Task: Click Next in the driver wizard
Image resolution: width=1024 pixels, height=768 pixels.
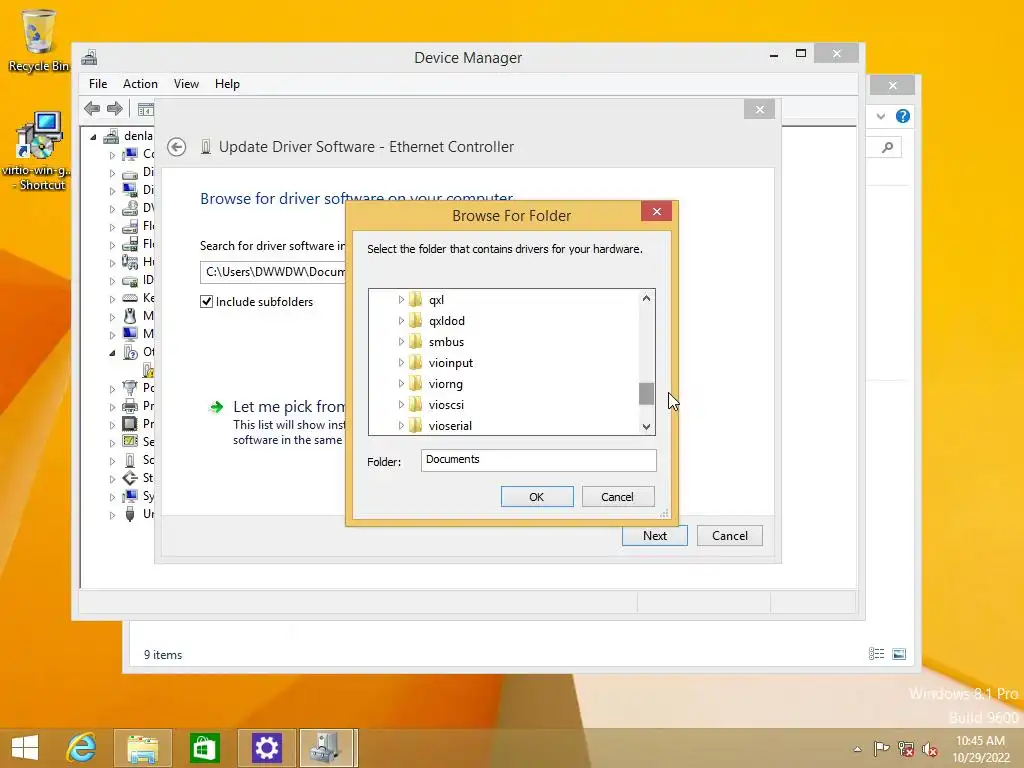Action: coord(654,536)
